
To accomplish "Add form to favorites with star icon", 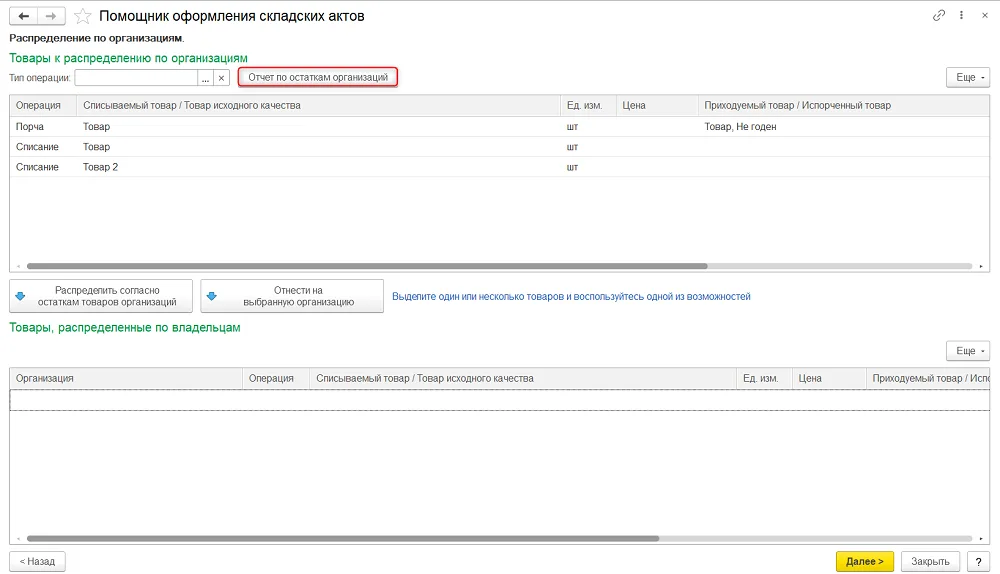I will tap(82, 16).
